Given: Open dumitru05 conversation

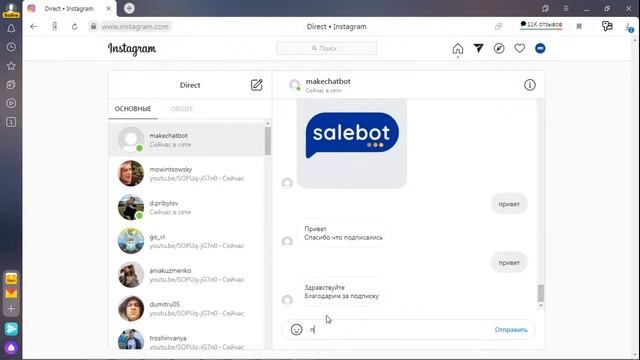Looking at the screenshot, I should pyautogui.click(x=187, y=309).
